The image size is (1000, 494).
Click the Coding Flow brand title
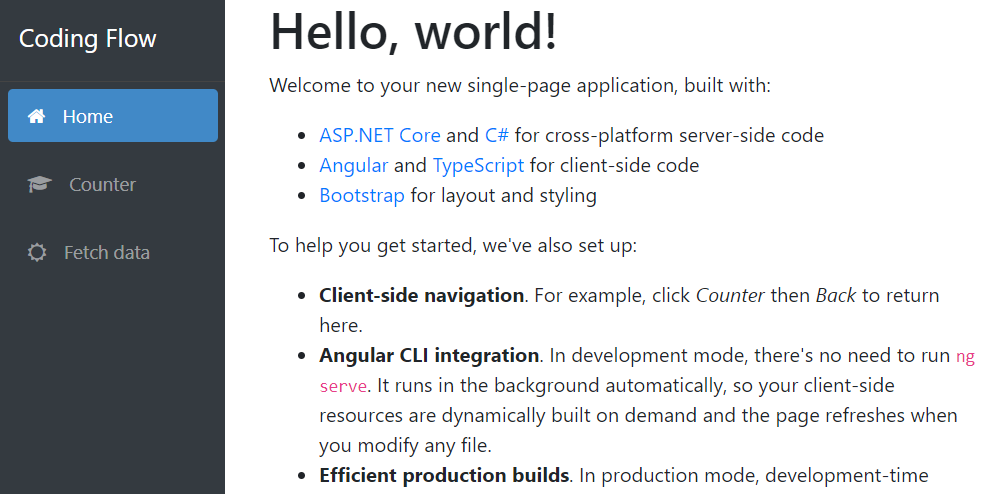point(88,39)
